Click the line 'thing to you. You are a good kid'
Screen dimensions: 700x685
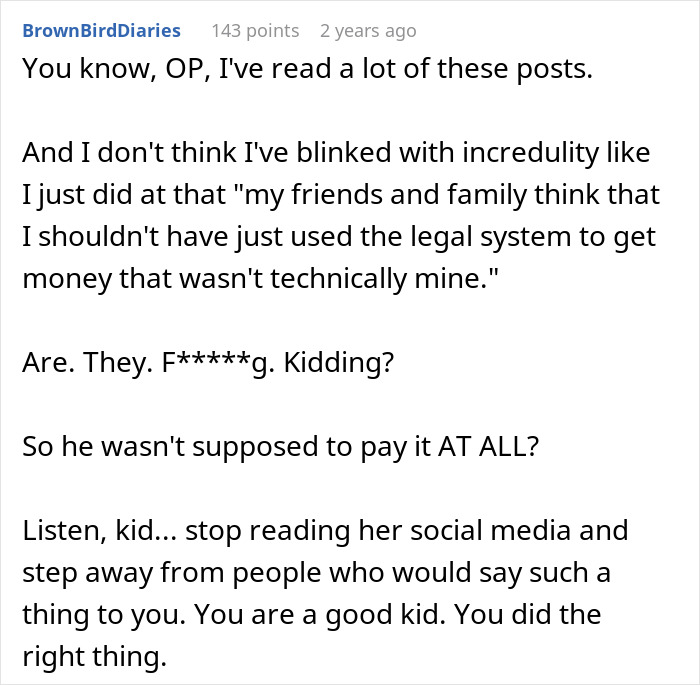coord(312,614)
